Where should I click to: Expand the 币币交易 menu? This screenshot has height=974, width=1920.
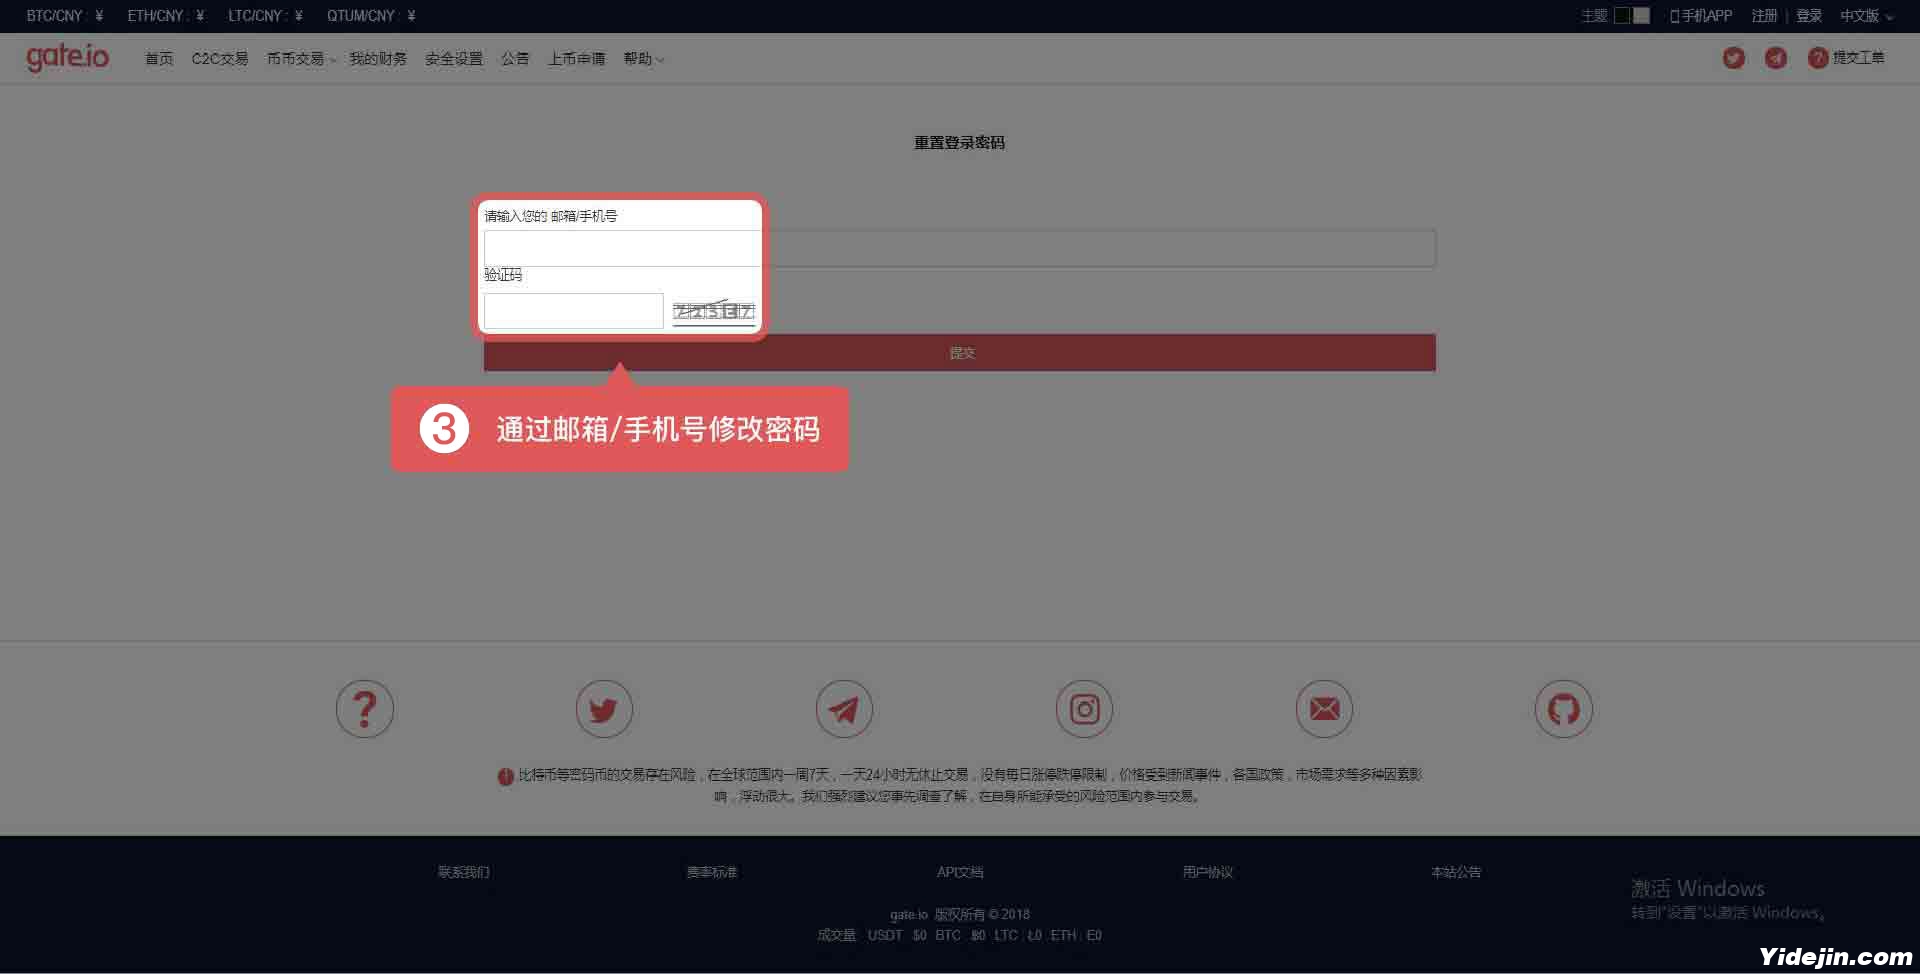(x=300, y=59)
